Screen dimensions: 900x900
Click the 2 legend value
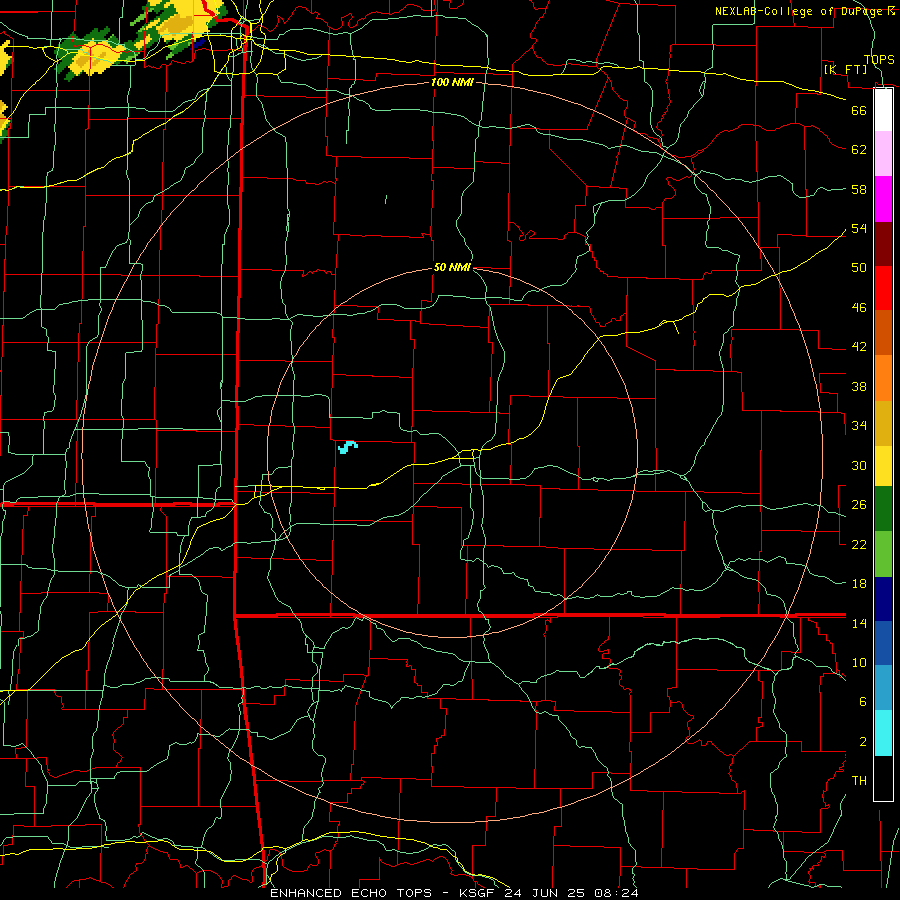tap(863, 742)
